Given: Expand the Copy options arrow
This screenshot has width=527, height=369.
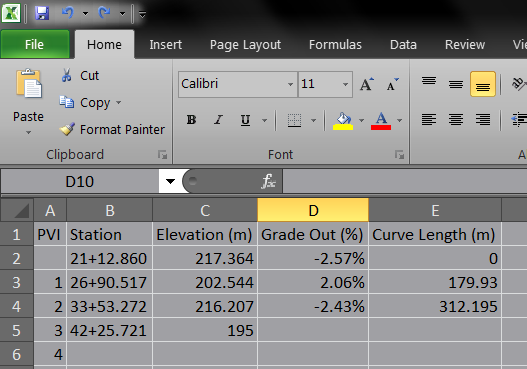Looking at the screenshot, I should (x=119, y=102).
